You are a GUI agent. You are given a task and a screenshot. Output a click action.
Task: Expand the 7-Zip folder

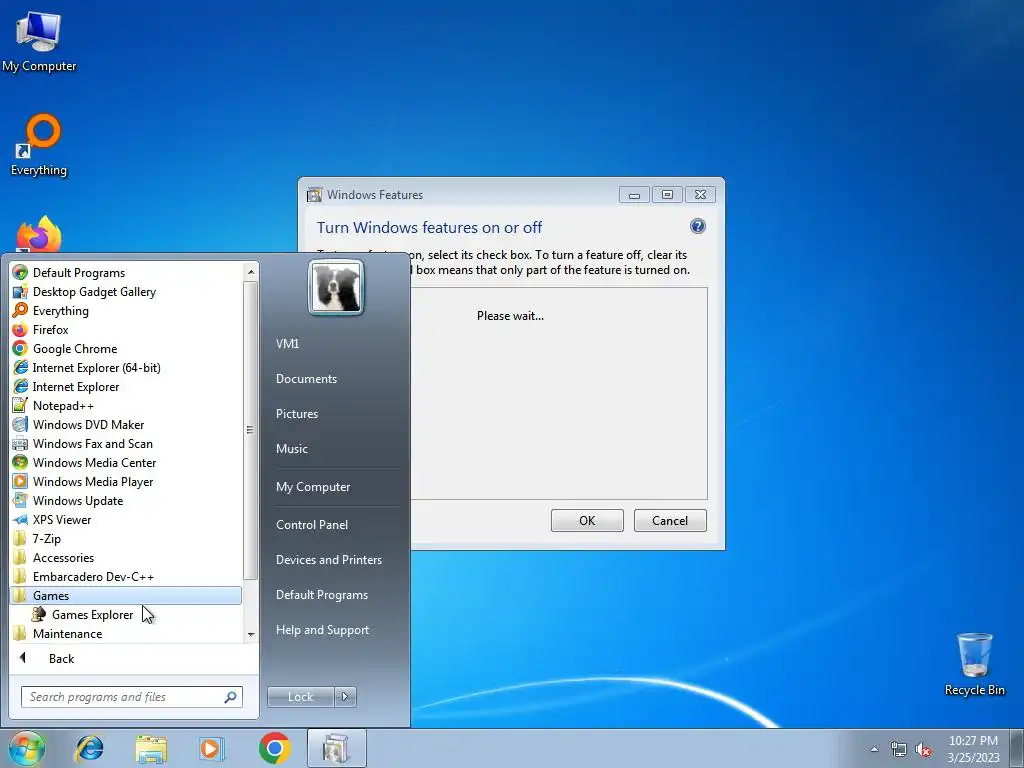pos(126,539)
